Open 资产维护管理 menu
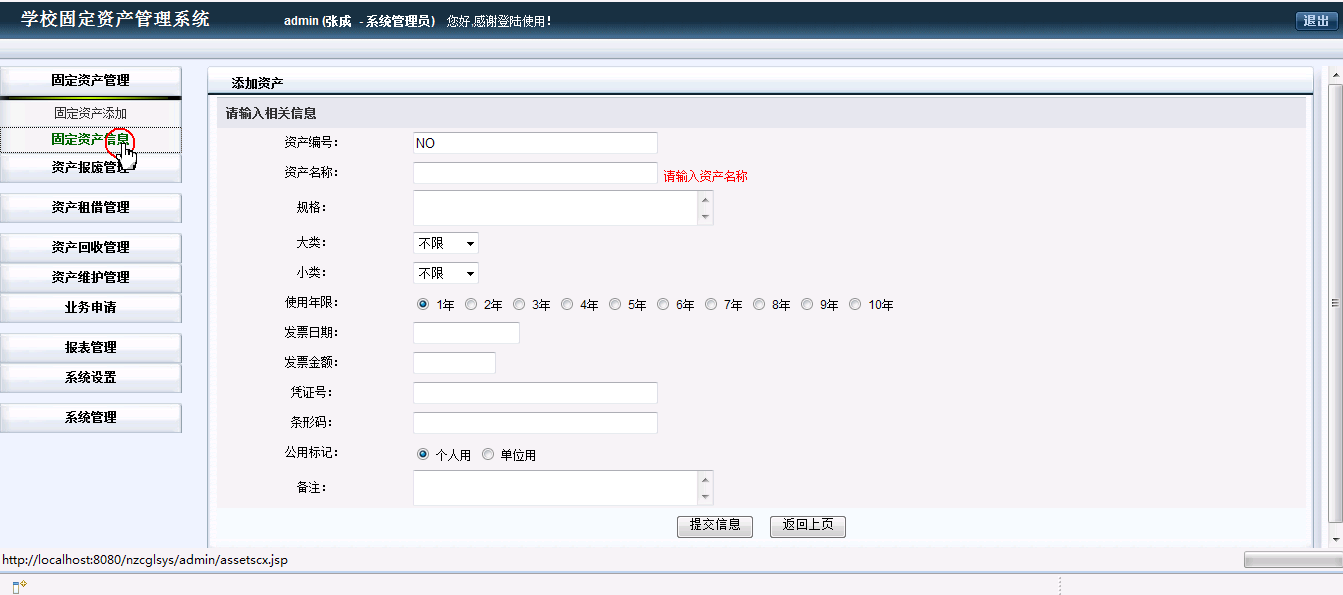The width and height of the screenshot is (1343, 595). coord(91,278)
